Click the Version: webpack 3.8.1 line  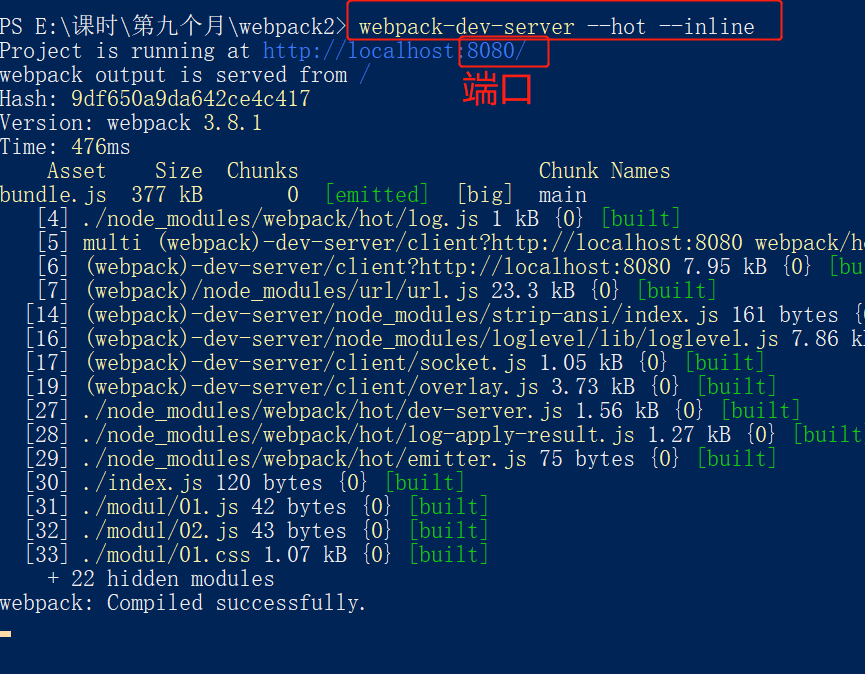pos(131,123)
